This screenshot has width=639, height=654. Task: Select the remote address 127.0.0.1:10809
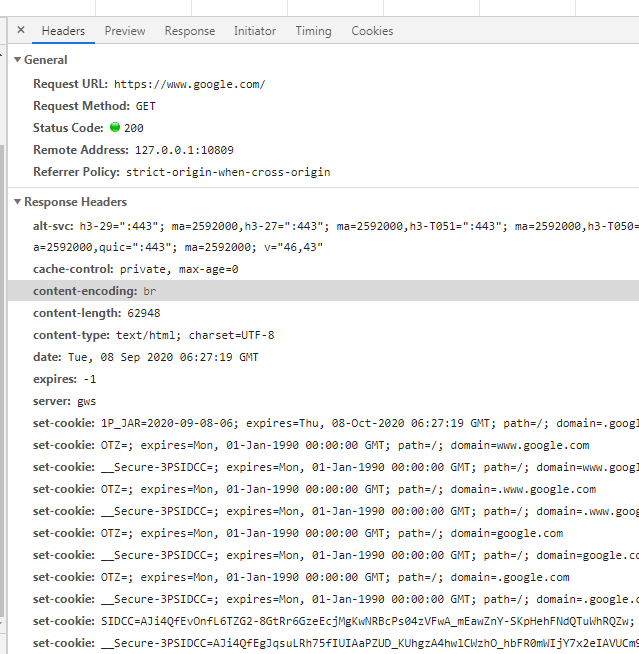184,150
